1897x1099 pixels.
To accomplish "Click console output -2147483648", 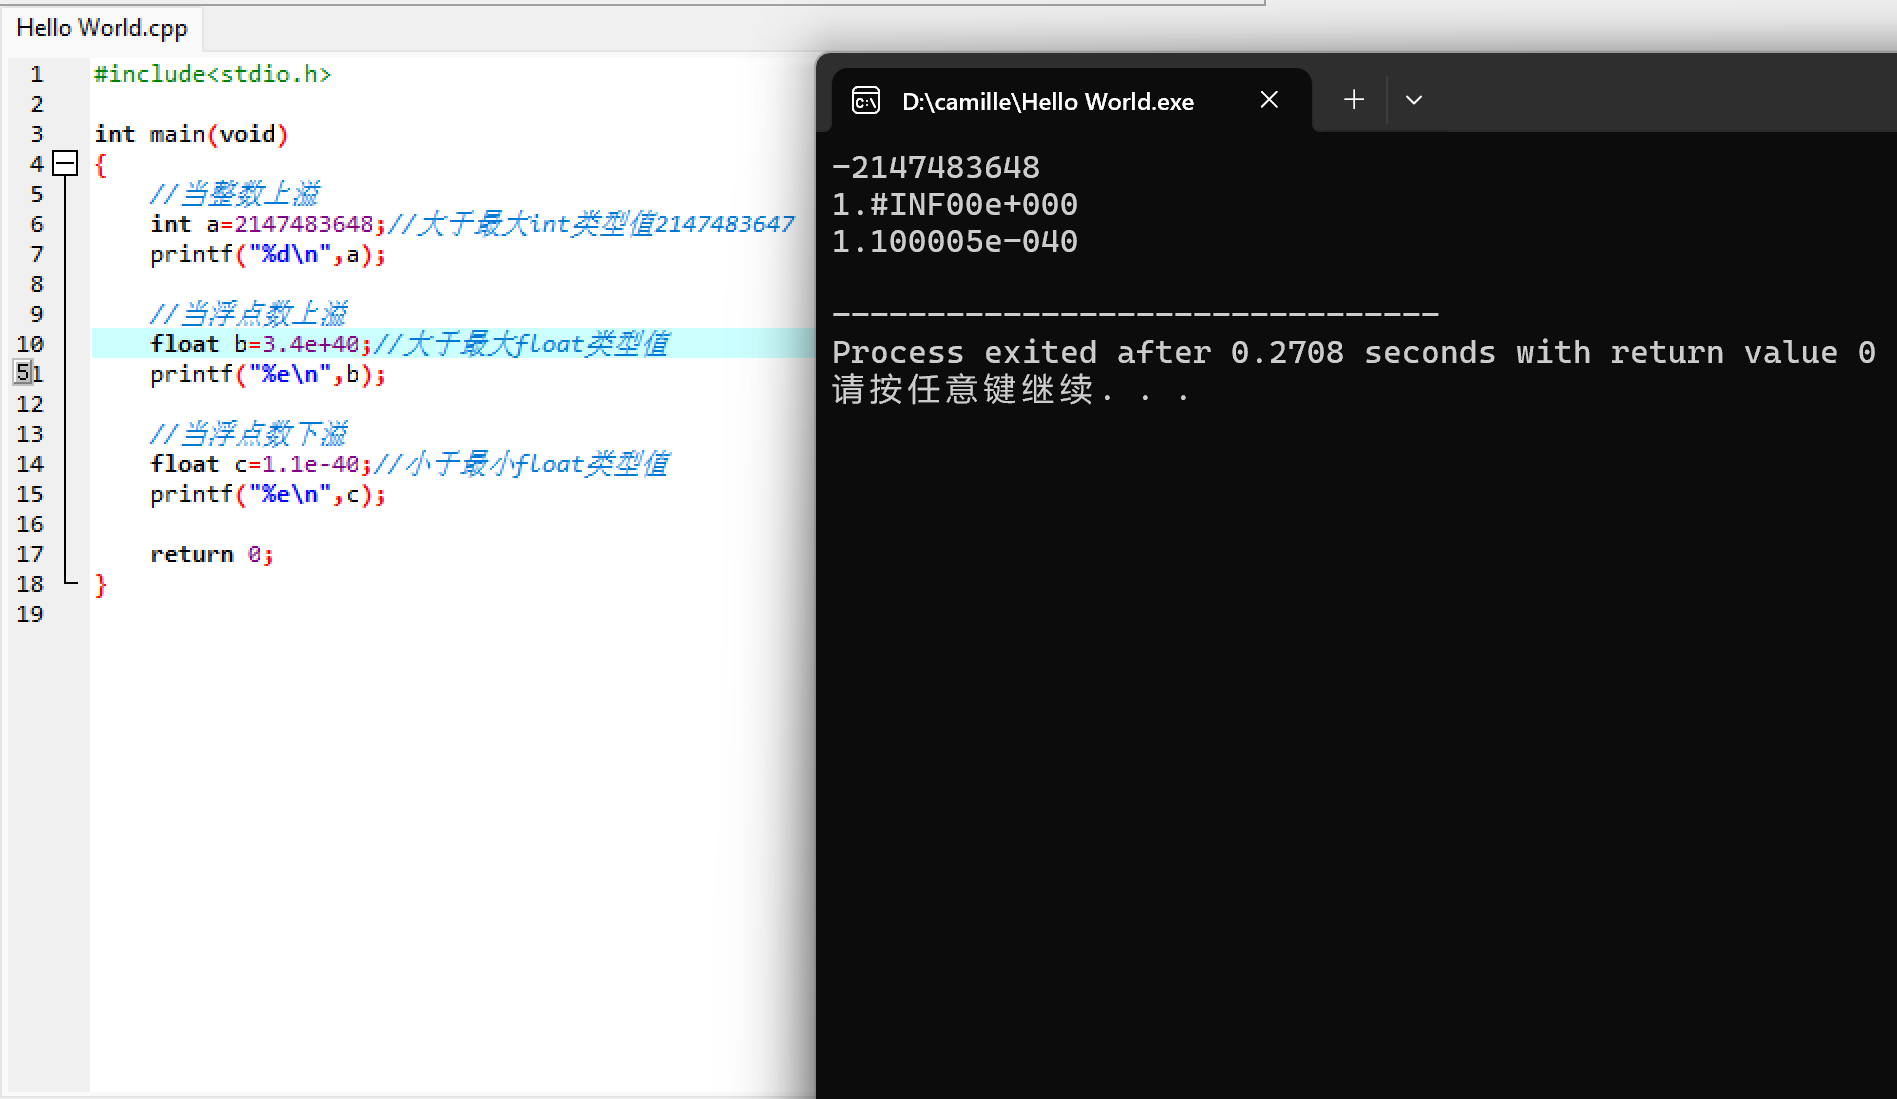I will (x=936, y=167).
